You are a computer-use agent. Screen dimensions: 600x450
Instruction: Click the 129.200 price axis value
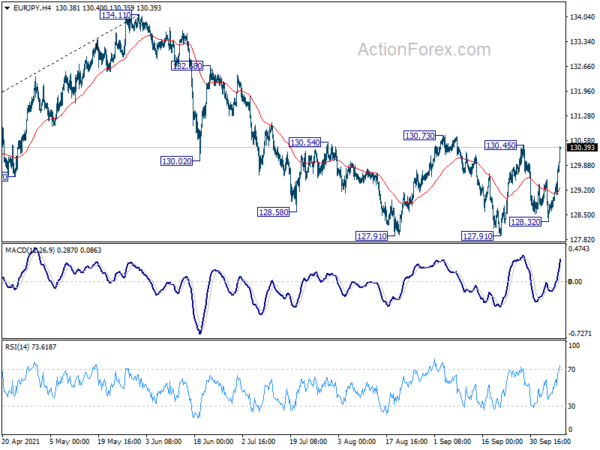pos(582,190)
